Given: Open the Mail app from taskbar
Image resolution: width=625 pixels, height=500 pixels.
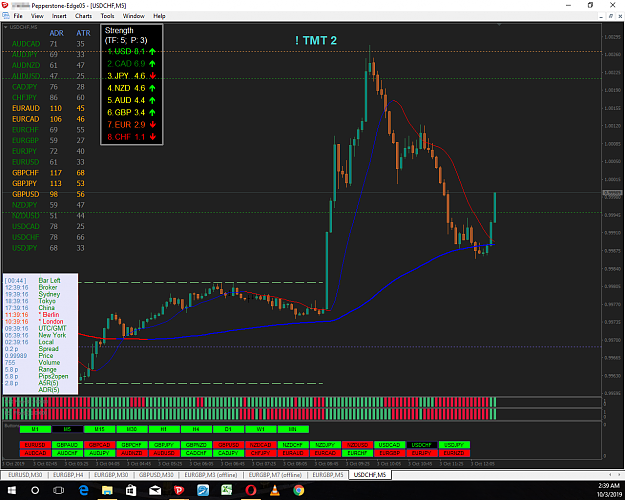Looking at the screenshot, I should (155, 490).
